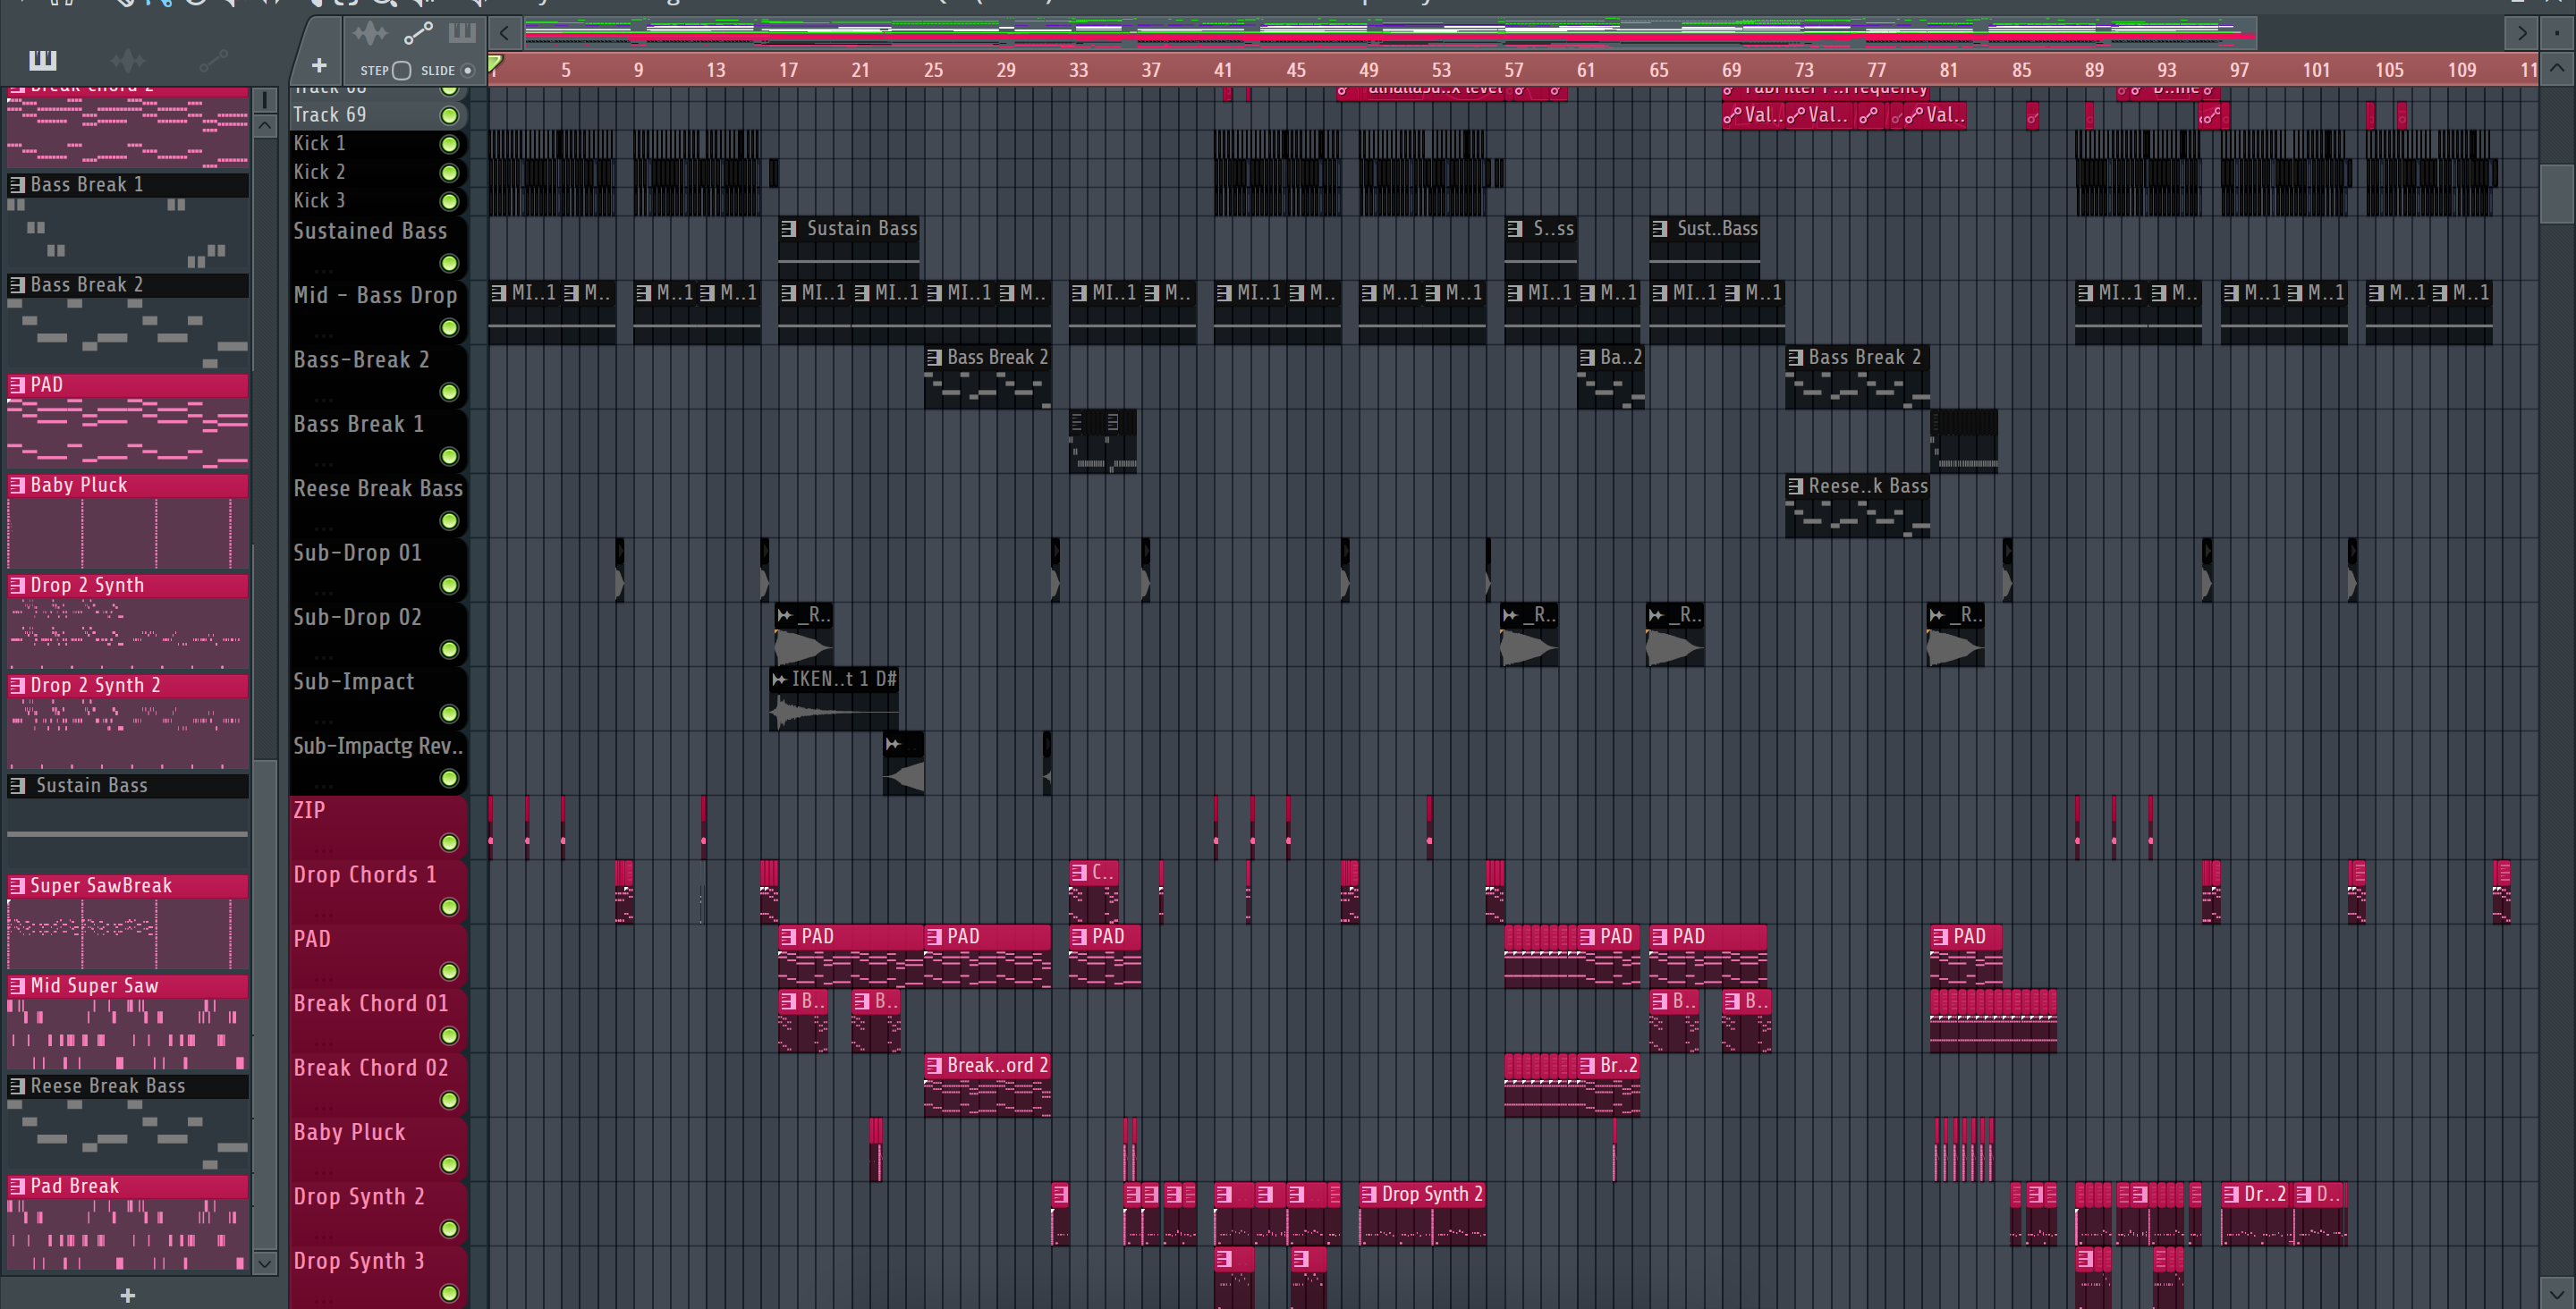
Task: Mute the Kick 3 track
Action: 450,201
